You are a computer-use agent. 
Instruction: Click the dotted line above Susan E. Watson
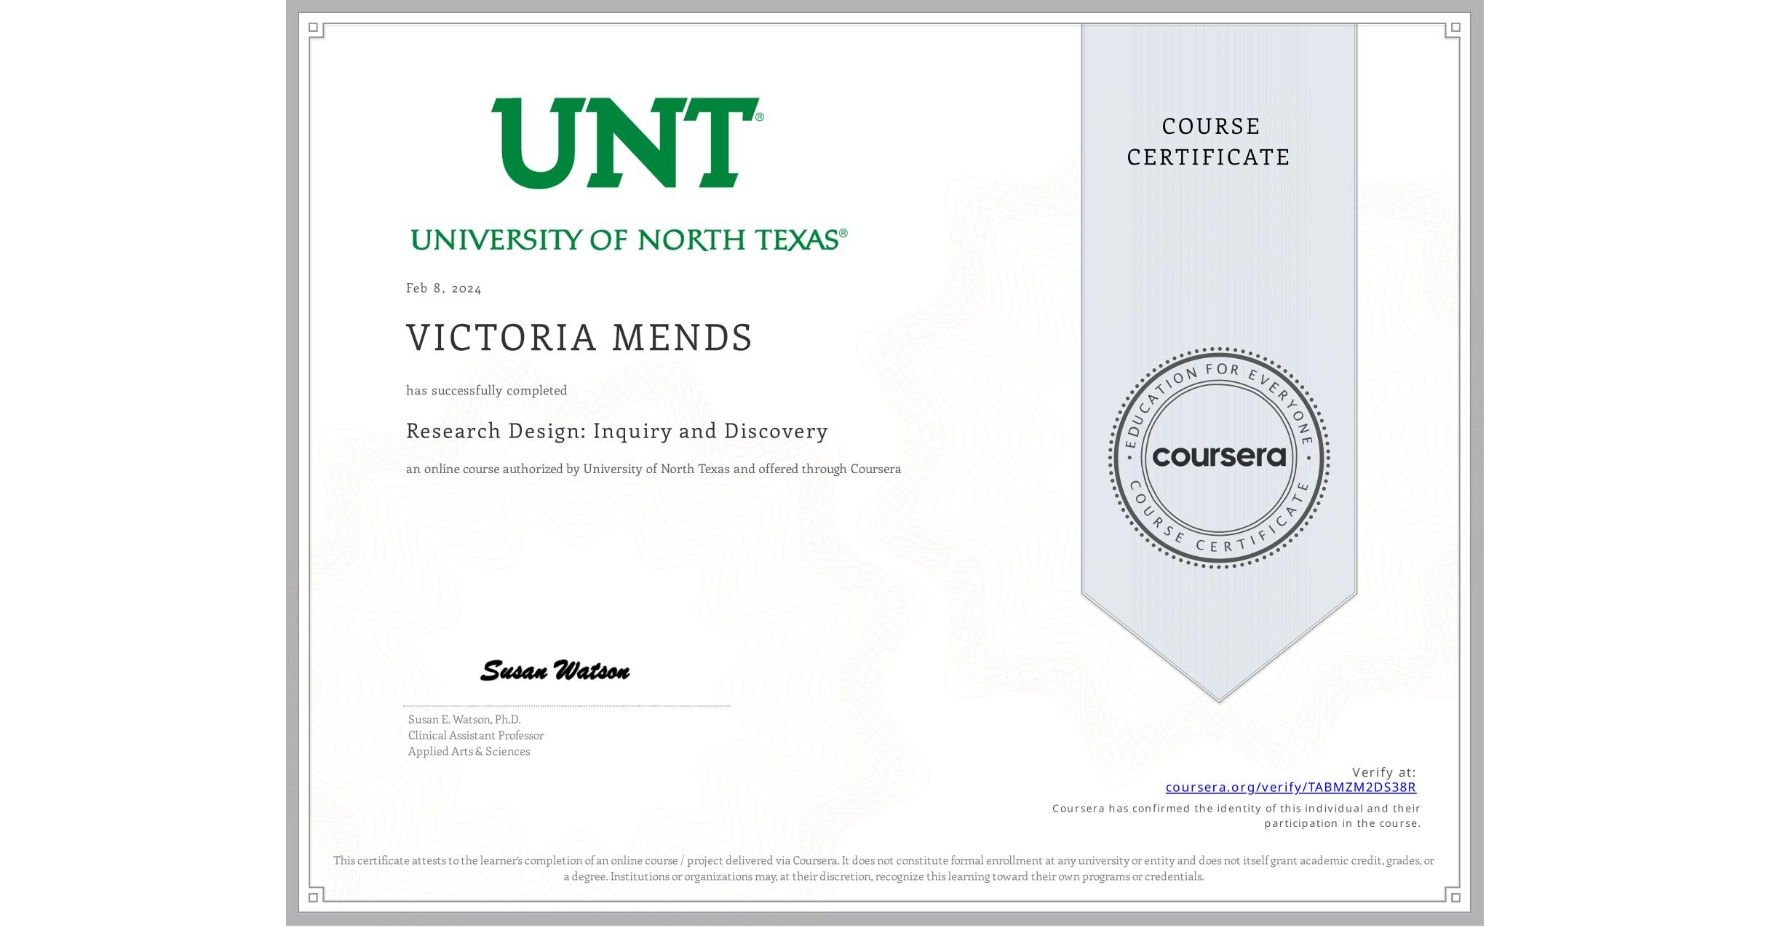coord(568,706)
